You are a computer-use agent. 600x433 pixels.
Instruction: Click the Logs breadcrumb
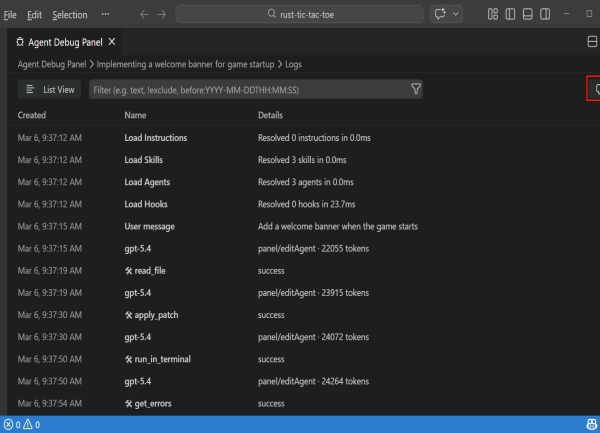(x=293, y=64)
